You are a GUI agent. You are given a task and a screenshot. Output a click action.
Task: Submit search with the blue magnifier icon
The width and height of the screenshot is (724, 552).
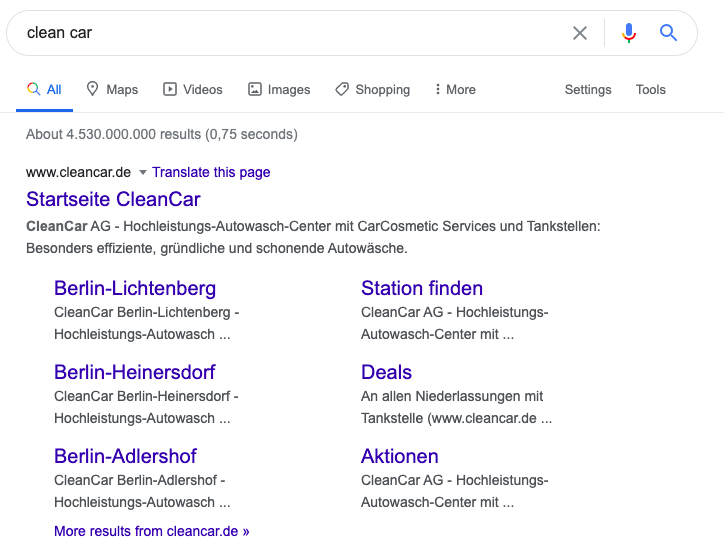tap(668, 33)
